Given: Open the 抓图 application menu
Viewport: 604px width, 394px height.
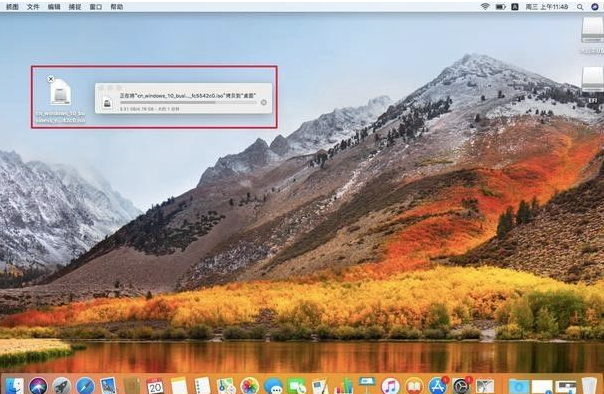Looking at the screenshot, I should [12, 7].
